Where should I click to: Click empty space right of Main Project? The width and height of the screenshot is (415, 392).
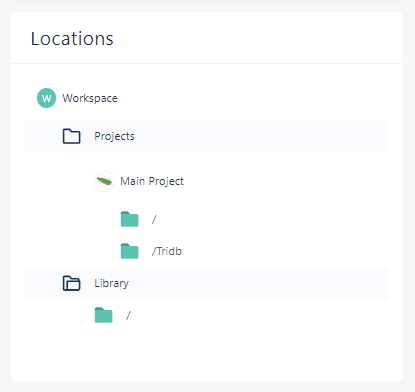click(x=283, y=181)
